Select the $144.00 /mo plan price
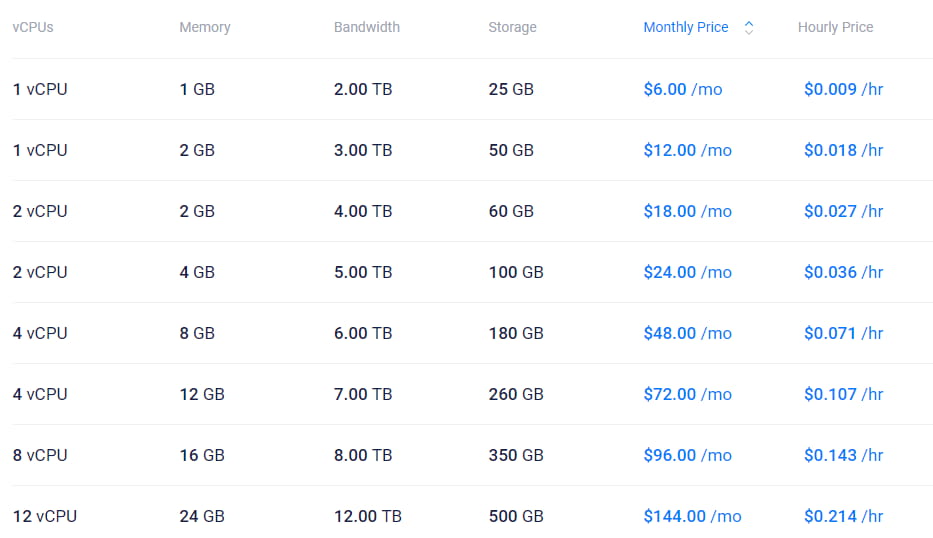 point(692,516)
